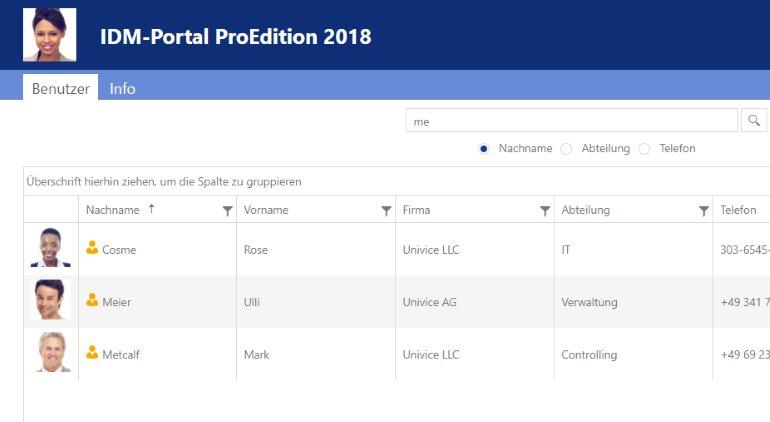Switch to the Benutzer tab
Viewport: 770px width, 422px height.
point(60,88)
